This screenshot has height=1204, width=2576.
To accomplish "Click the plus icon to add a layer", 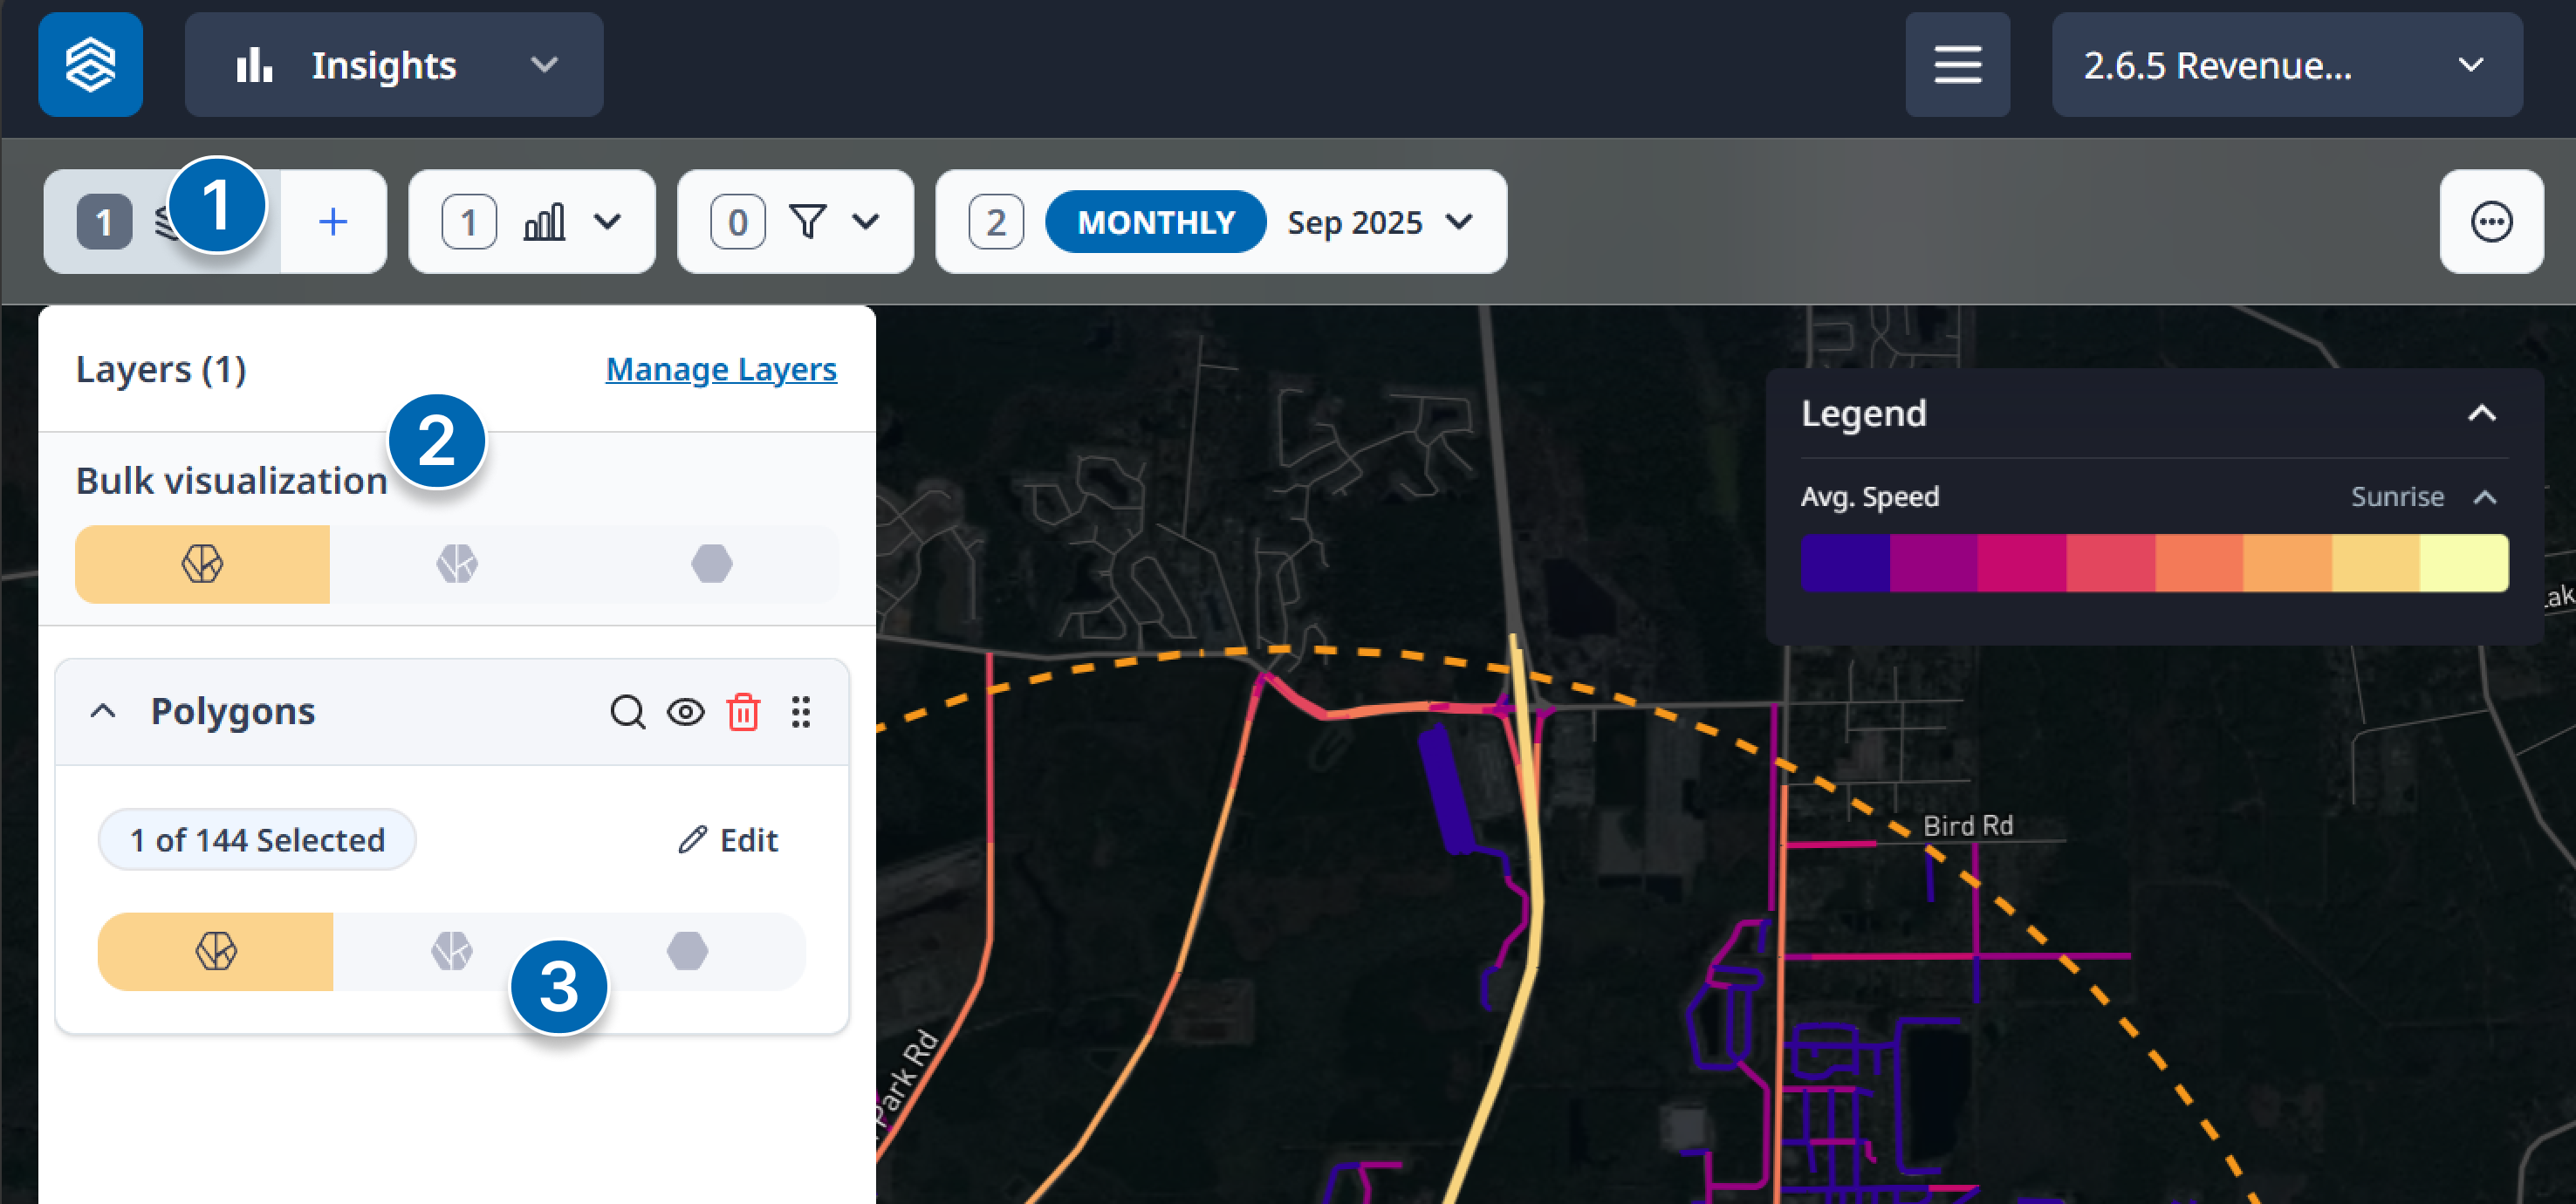I will pos(333,221).
